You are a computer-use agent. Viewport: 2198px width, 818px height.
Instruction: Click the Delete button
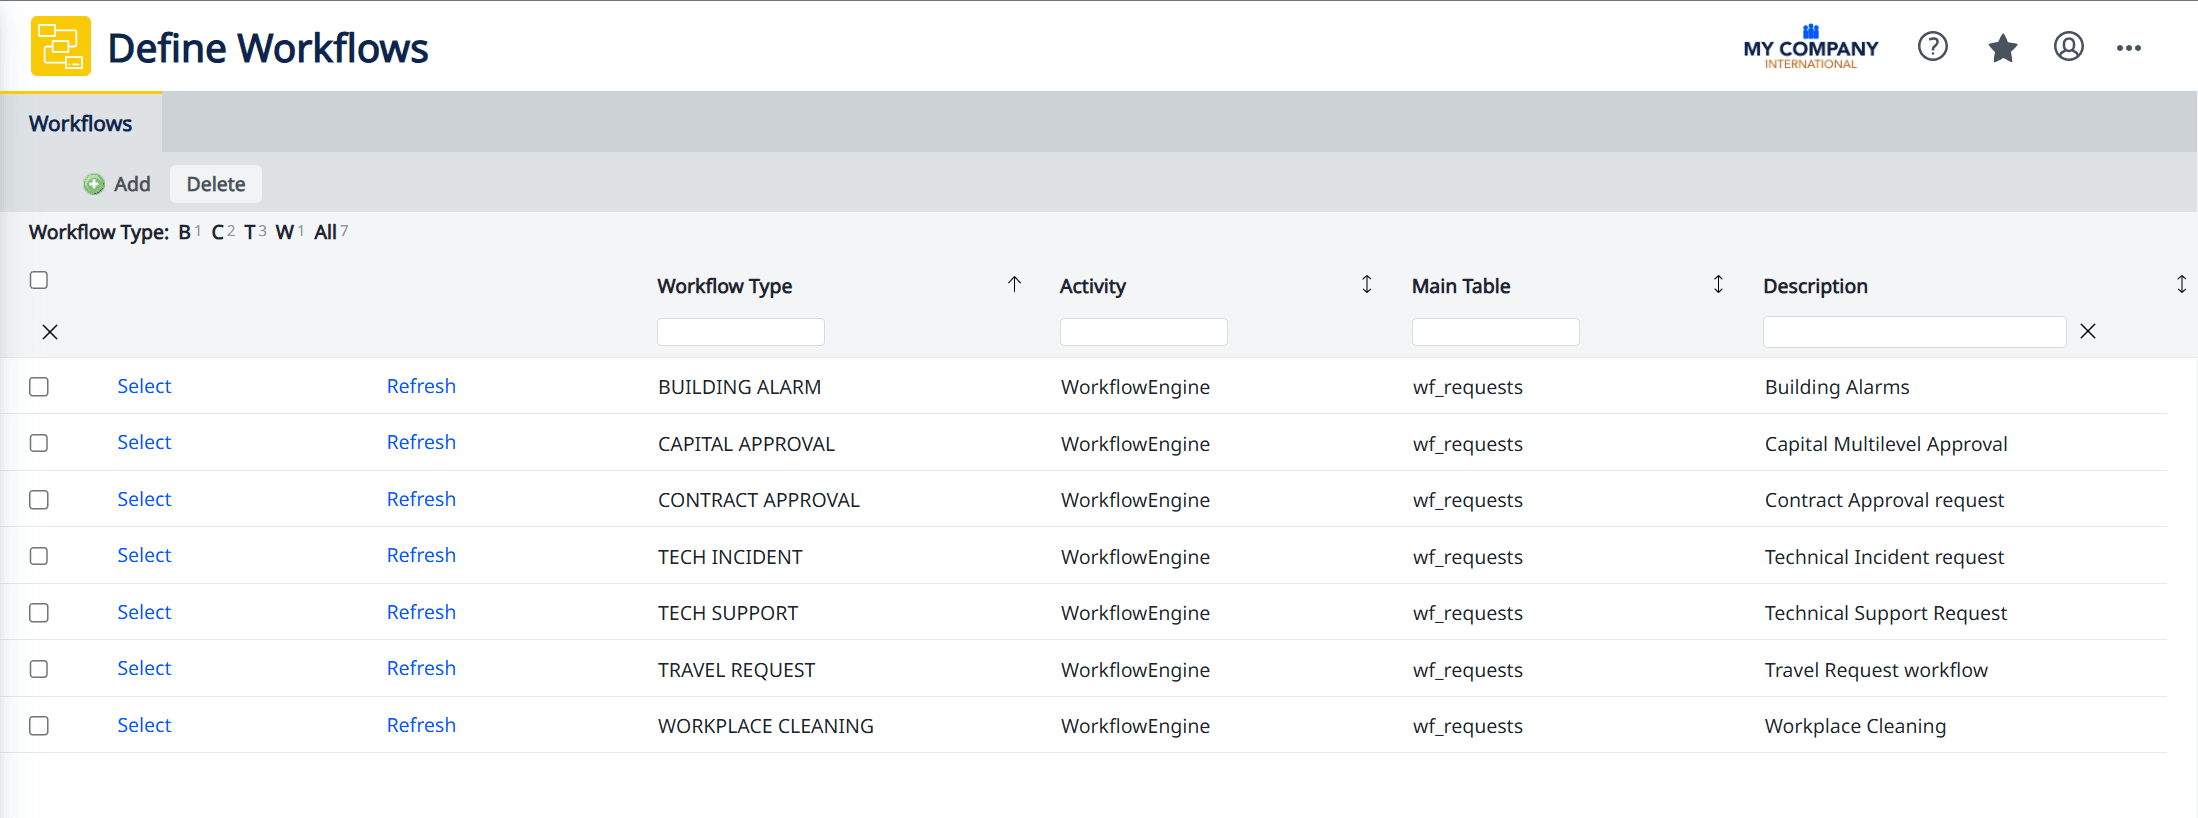tap(216, 184)
